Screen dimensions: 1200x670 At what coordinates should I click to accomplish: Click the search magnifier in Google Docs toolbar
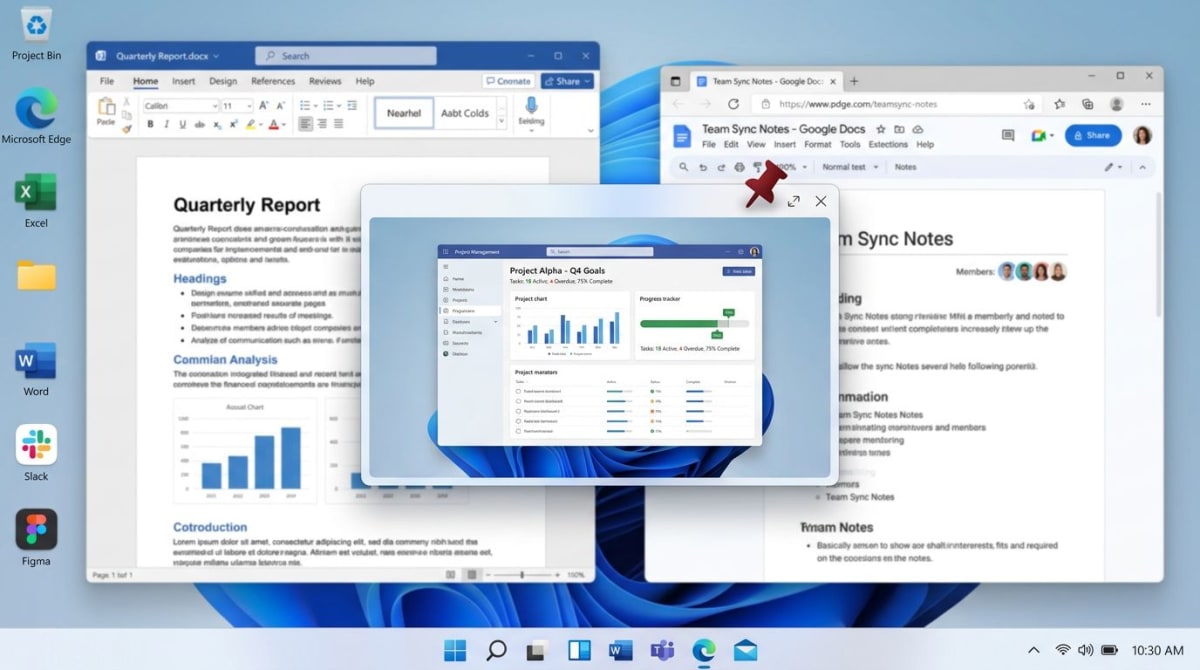point(683,167)
